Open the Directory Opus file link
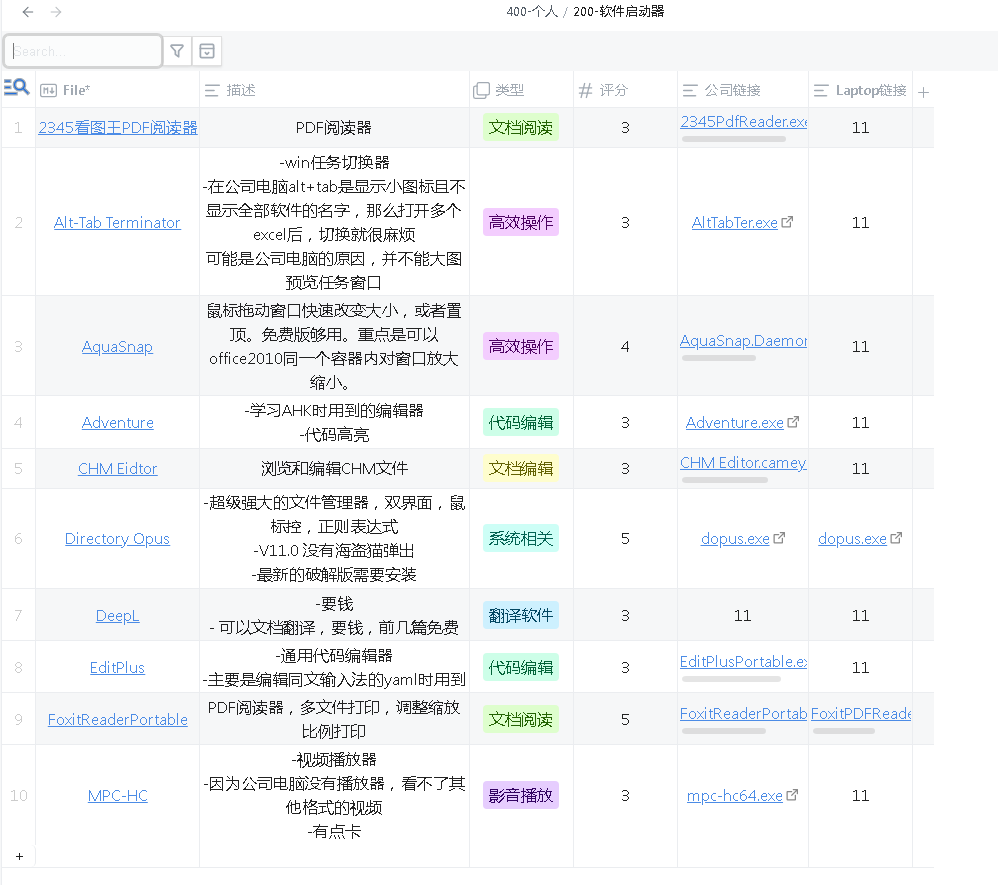This screenshot has width=998, height=885. coord(117,538)
